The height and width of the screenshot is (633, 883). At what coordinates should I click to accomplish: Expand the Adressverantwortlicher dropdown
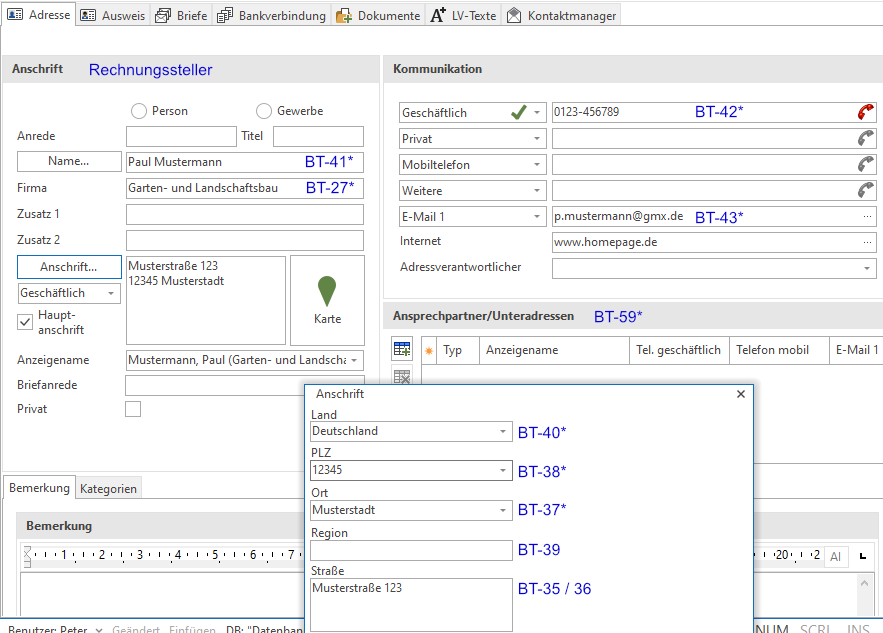click(867, 269)
